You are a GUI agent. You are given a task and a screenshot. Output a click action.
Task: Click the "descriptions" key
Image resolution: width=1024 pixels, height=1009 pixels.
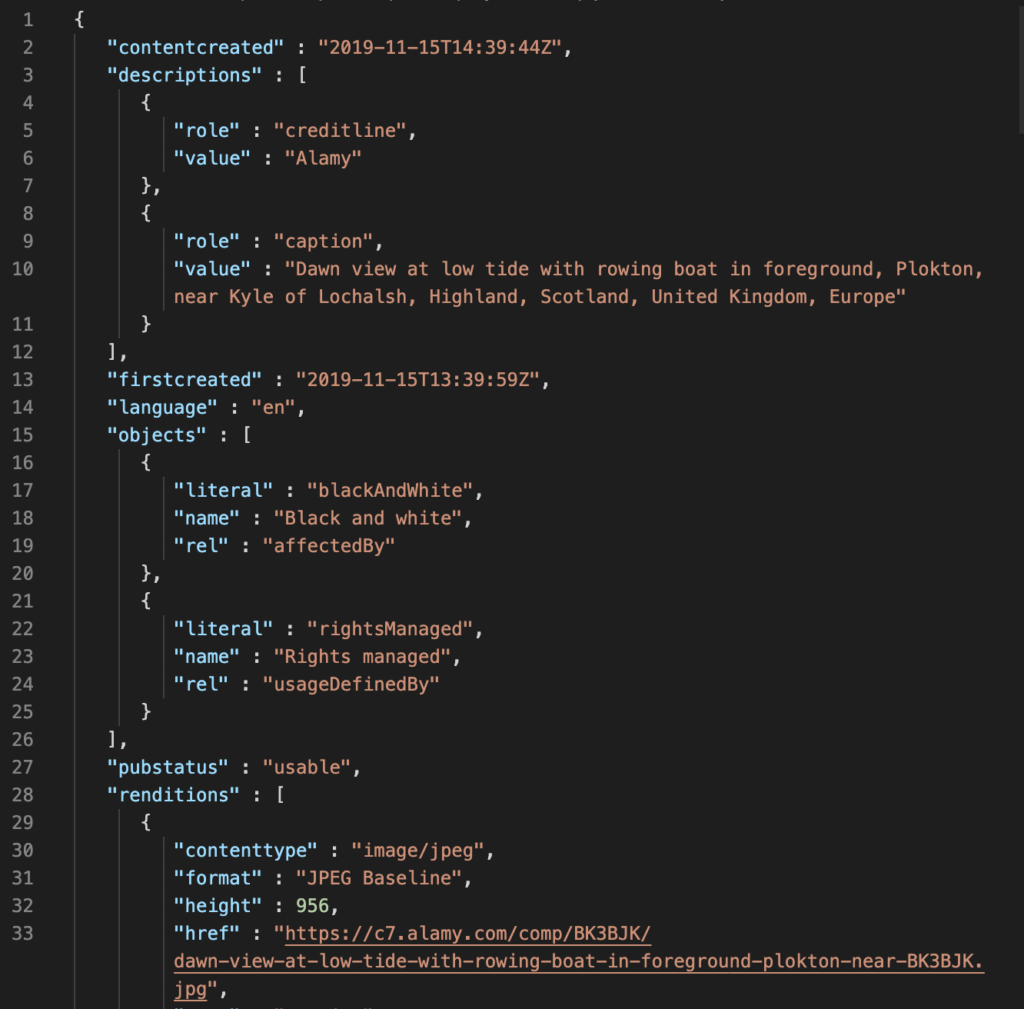tap(184, 75)
